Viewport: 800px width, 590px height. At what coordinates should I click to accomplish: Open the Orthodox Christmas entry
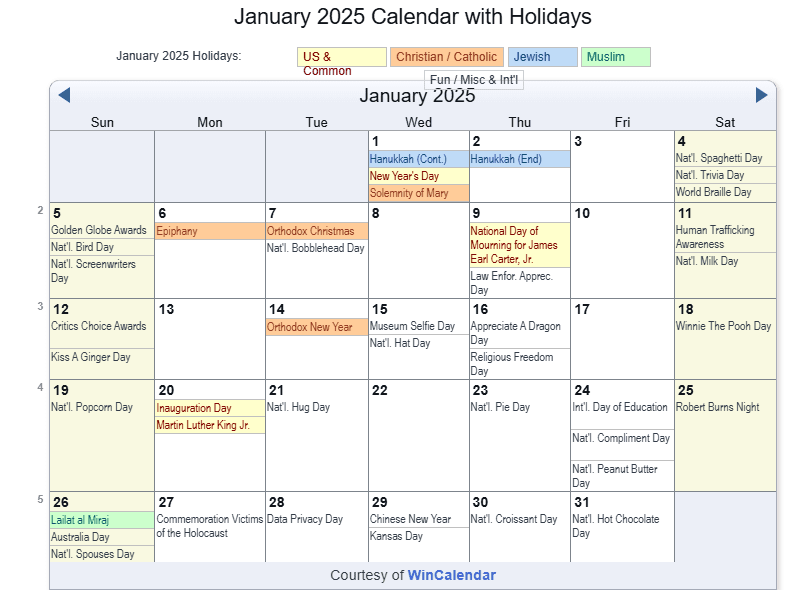tap(310, 231)
